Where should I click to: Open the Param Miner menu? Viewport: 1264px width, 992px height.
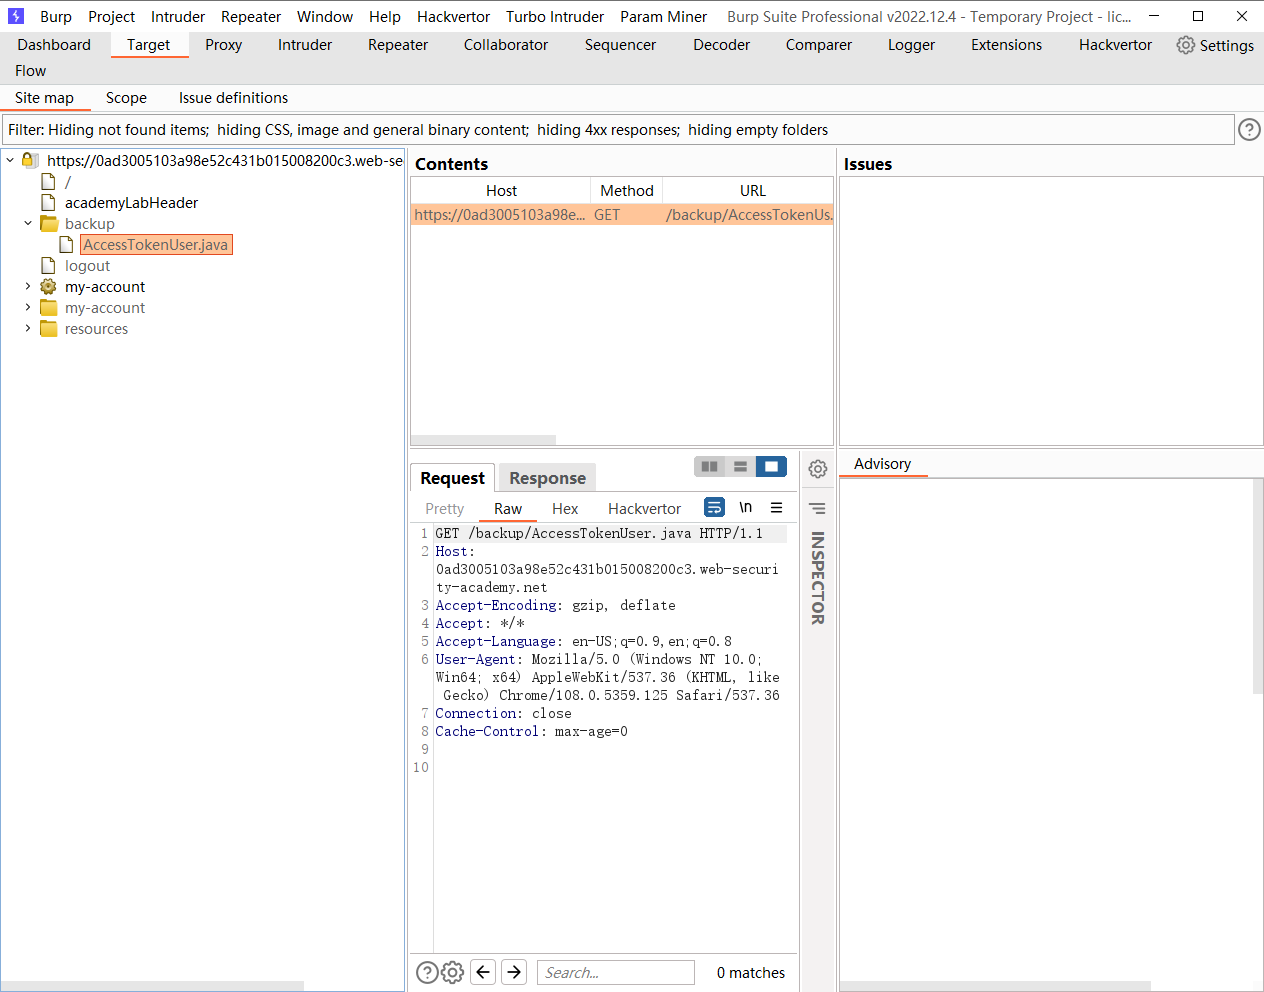coord(663,17)
